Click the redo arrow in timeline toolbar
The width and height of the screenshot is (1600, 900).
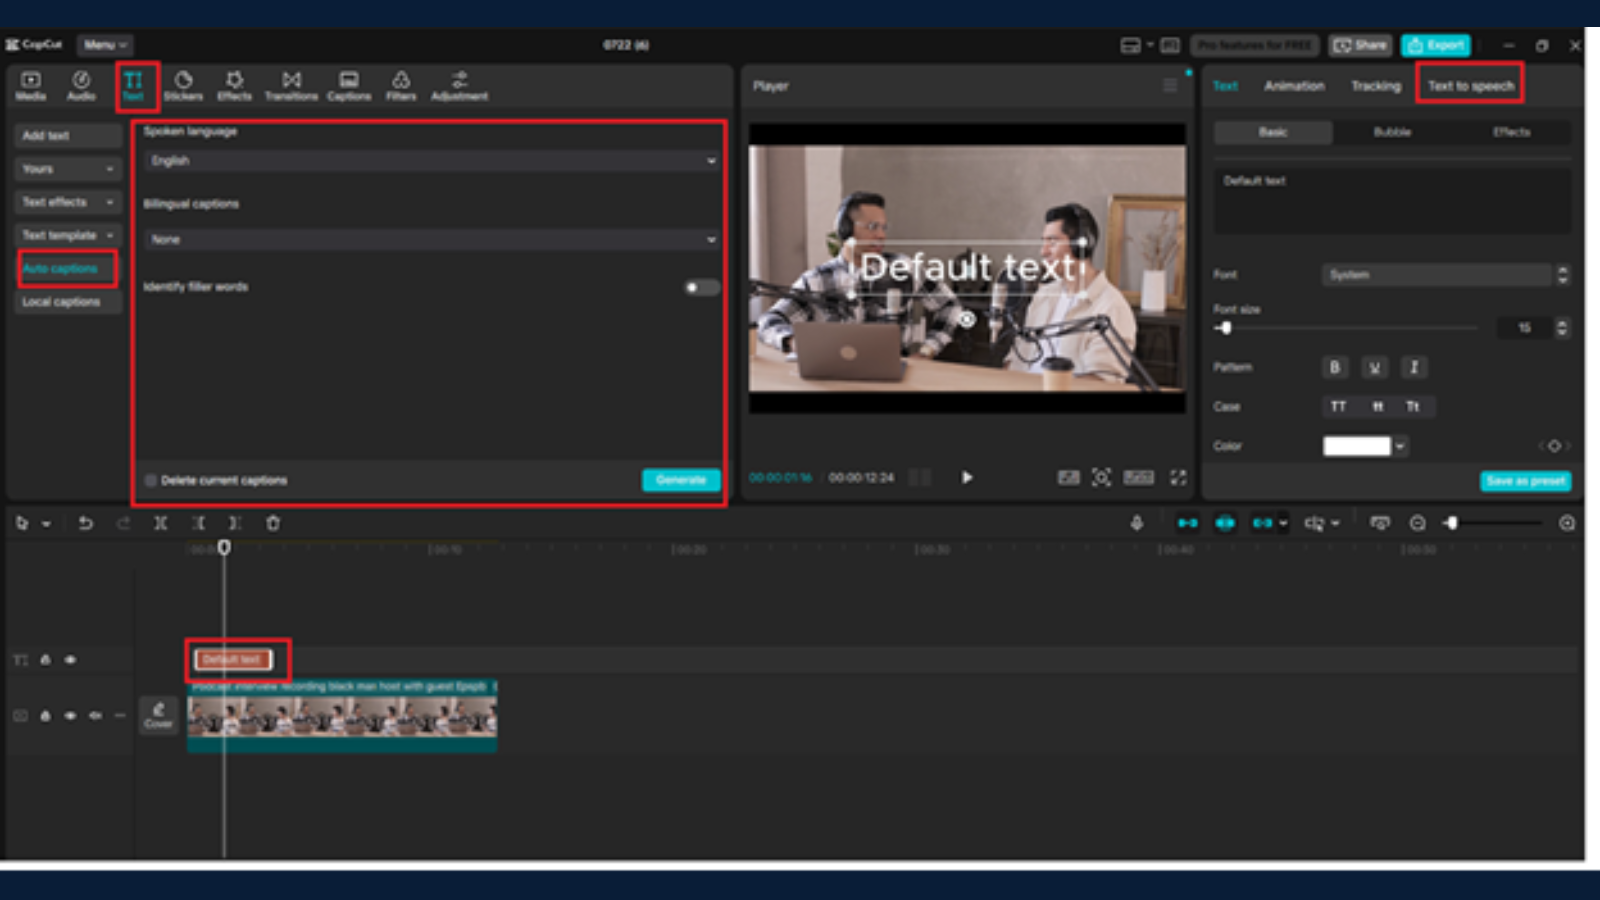pos(123,523)
